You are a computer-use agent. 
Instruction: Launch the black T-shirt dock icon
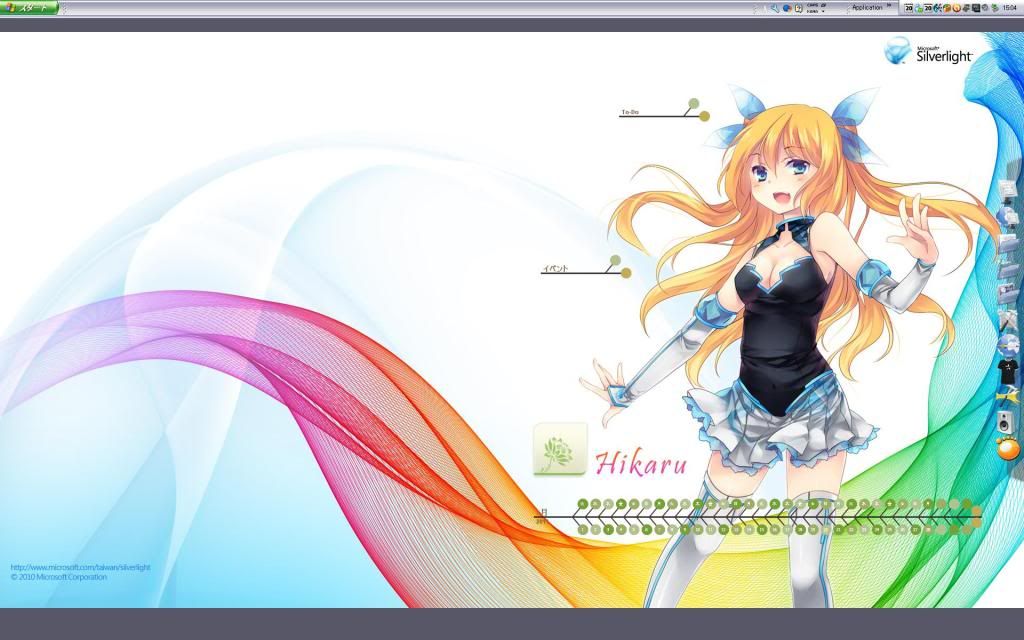pos(1008,372)
